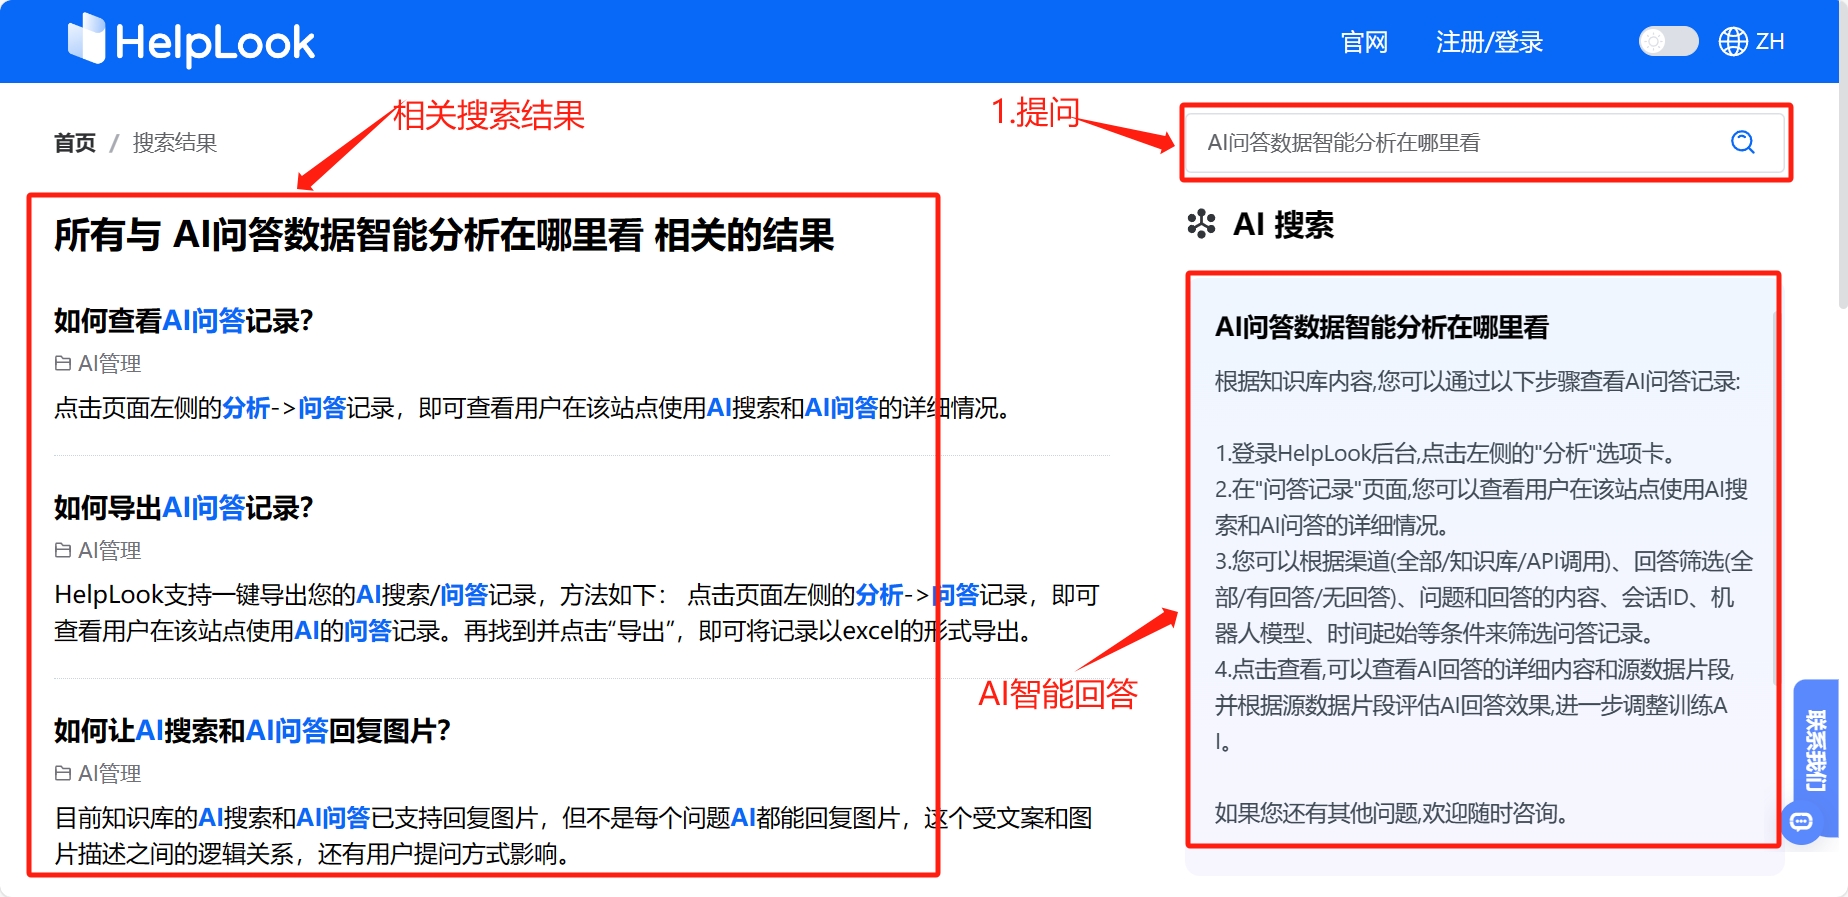Click 搜索结果 in the breadcrumb

click(175, 143)
